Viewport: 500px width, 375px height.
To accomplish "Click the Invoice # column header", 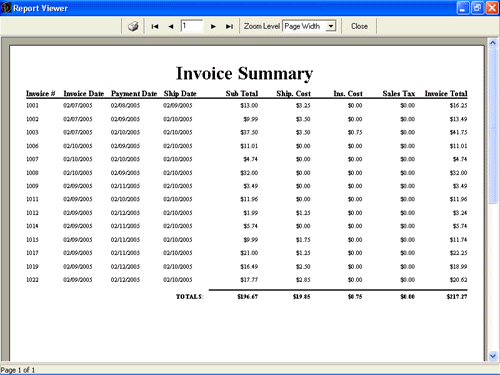I will 41,94.
